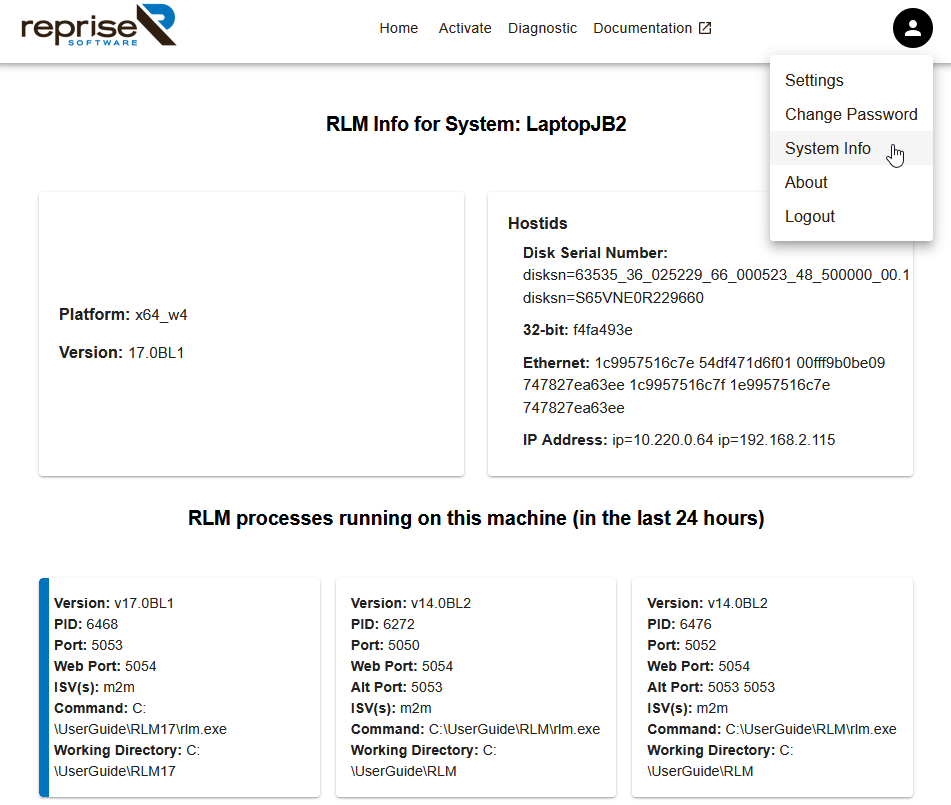951x805 pixels.
Task: Go to the Home page
Action: [398, 28]
